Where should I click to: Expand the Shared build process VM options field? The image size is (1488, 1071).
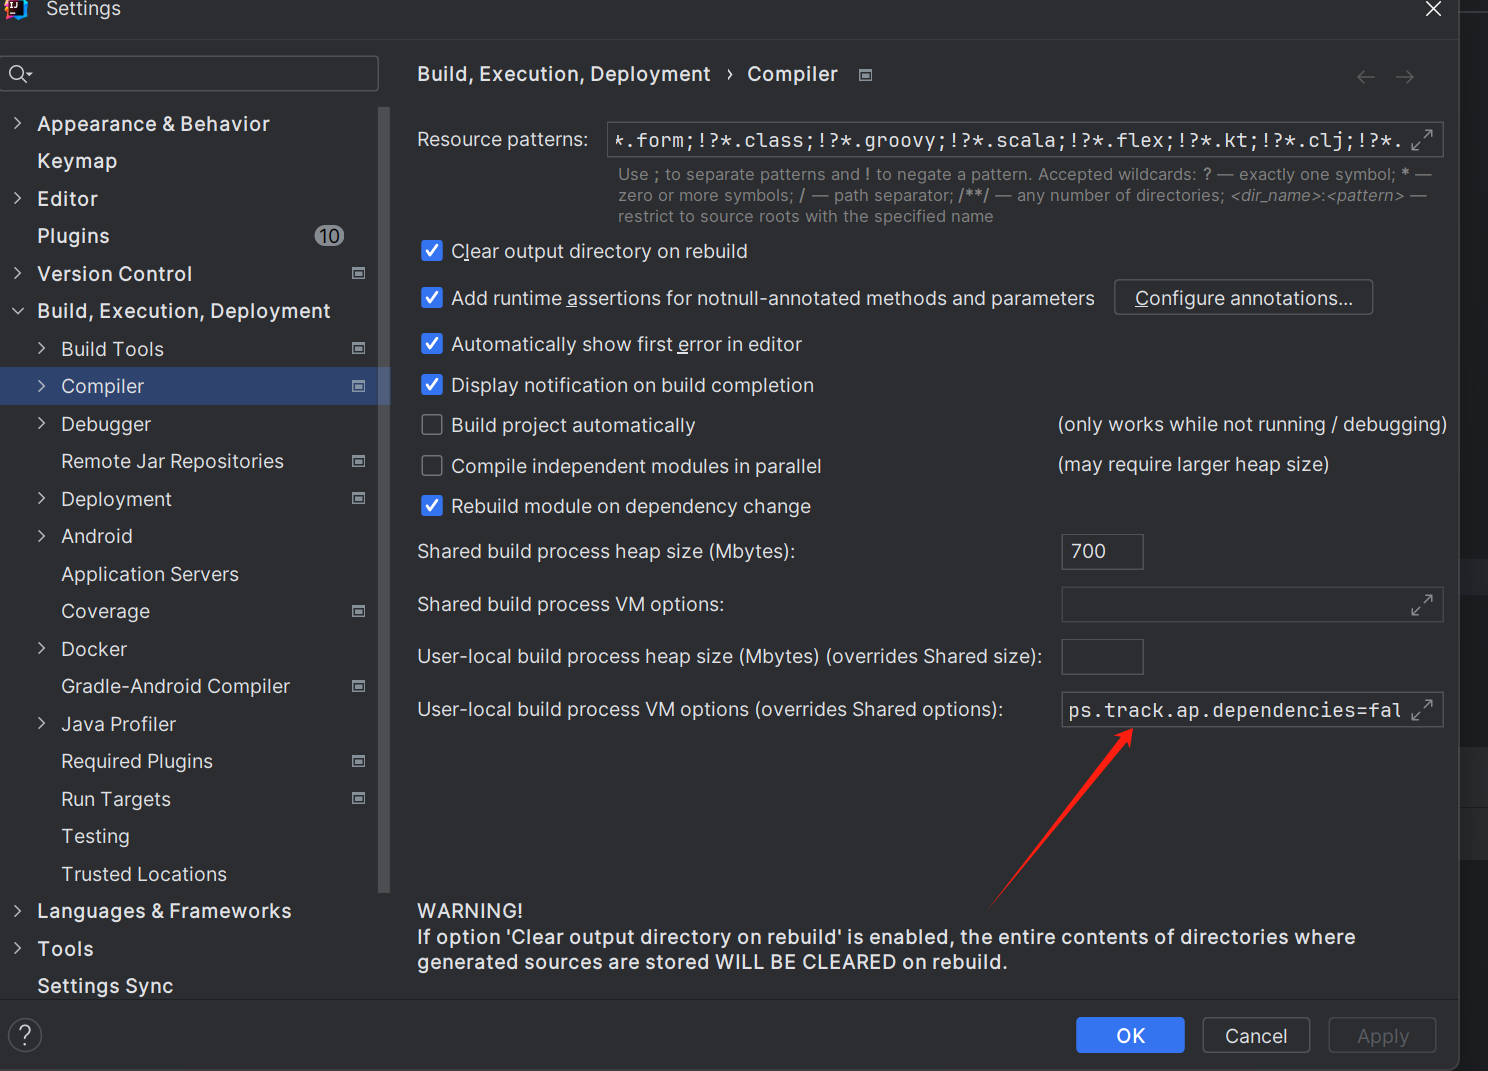coord(1422,605)
